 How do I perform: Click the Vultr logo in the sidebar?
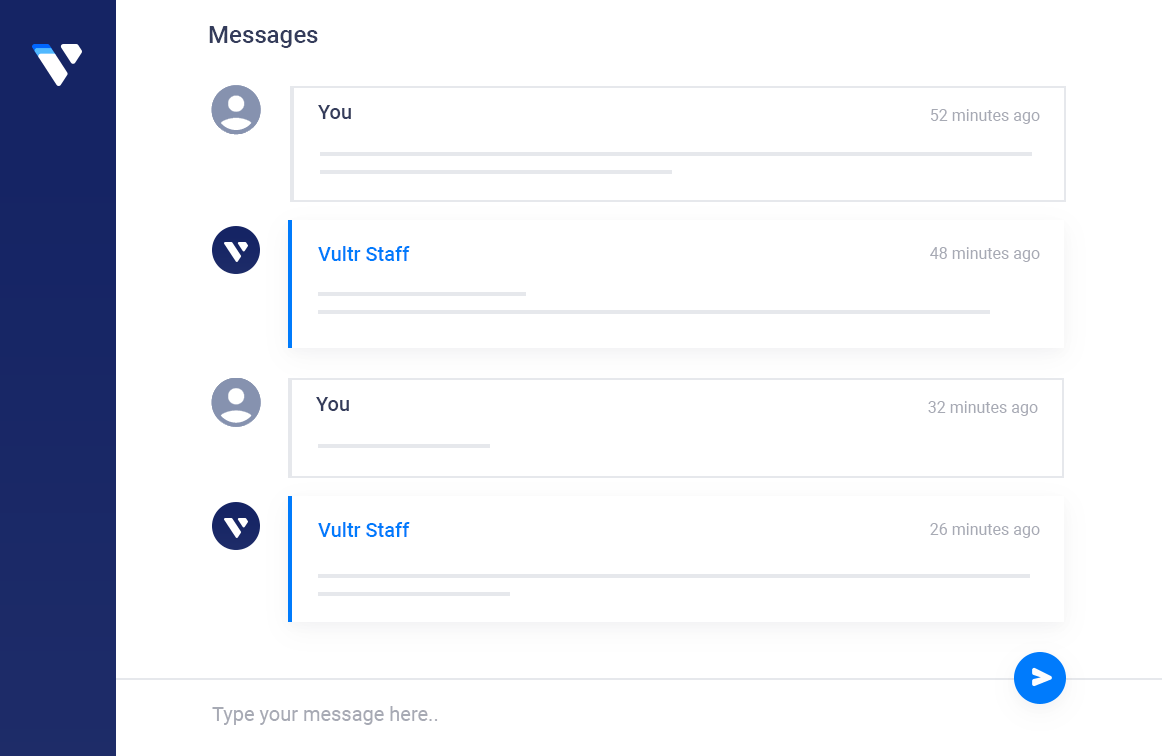[x=57, y=64]
